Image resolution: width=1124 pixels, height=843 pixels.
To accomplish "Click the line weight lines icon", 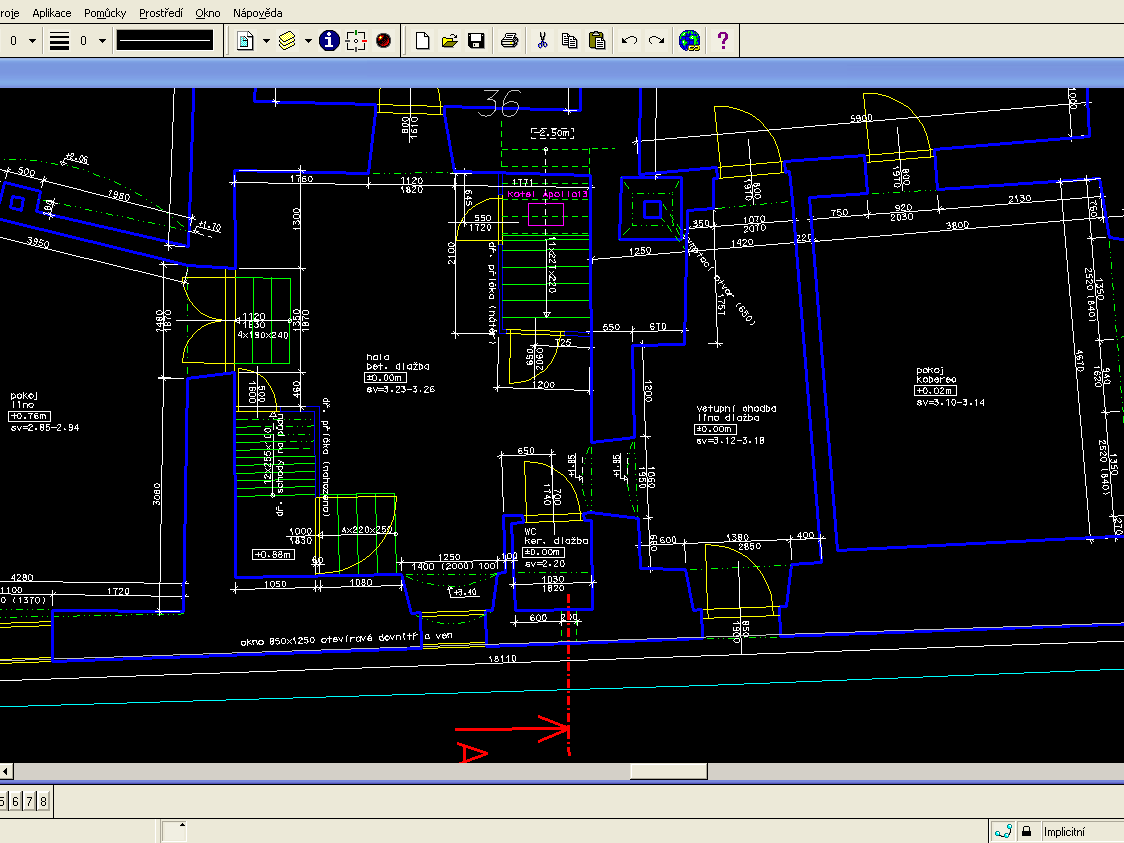I will tap(59, 41).
